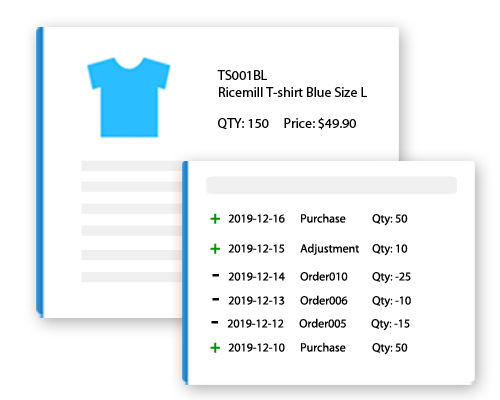Click the minus icon next to Order006

coord(216,299)
